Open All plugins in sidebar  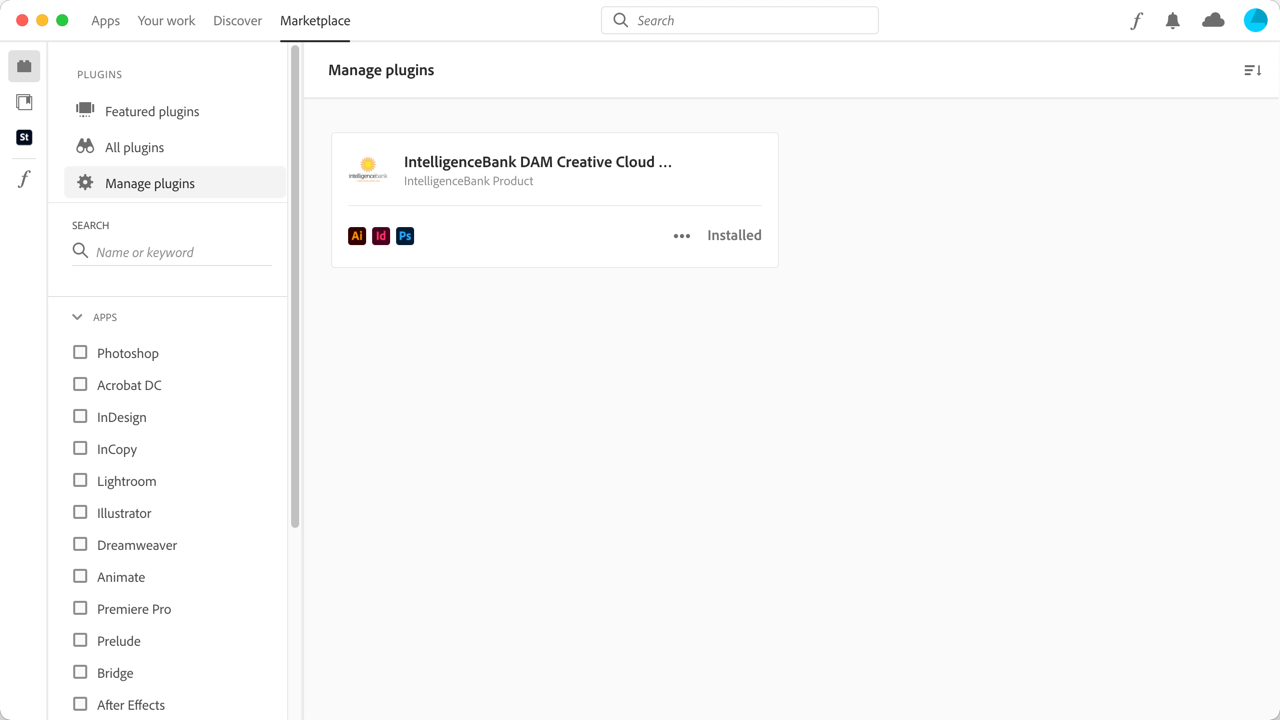tap(175, 147)
